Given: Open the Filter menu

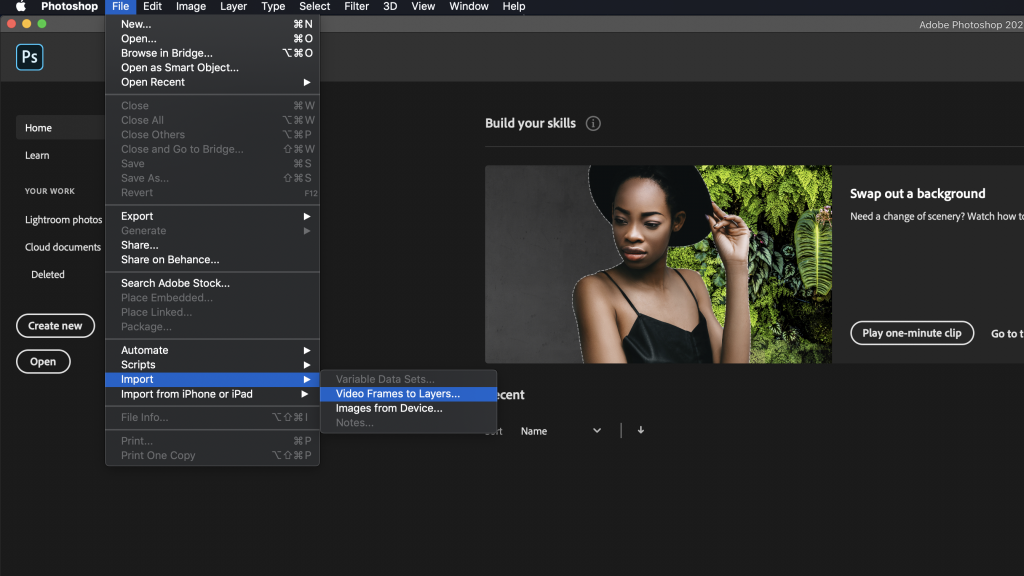Looking at the screenshot, I should [x=357, y=7].
